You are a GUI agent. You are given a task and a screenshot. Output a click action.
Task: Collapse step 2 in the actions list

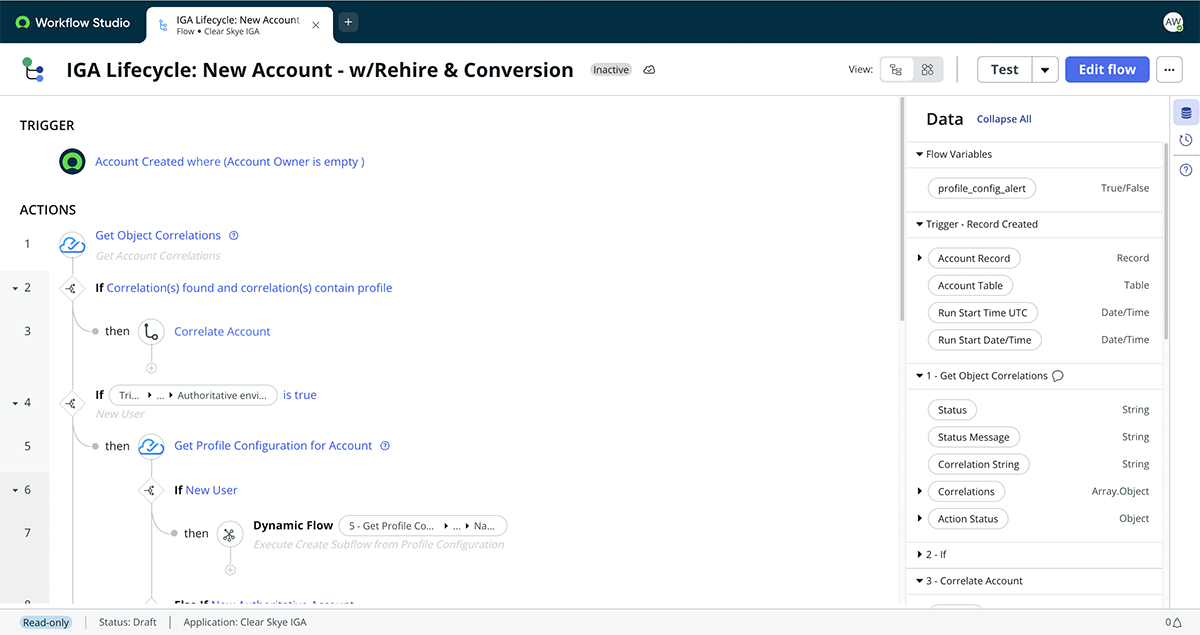(x=15, y=288)
